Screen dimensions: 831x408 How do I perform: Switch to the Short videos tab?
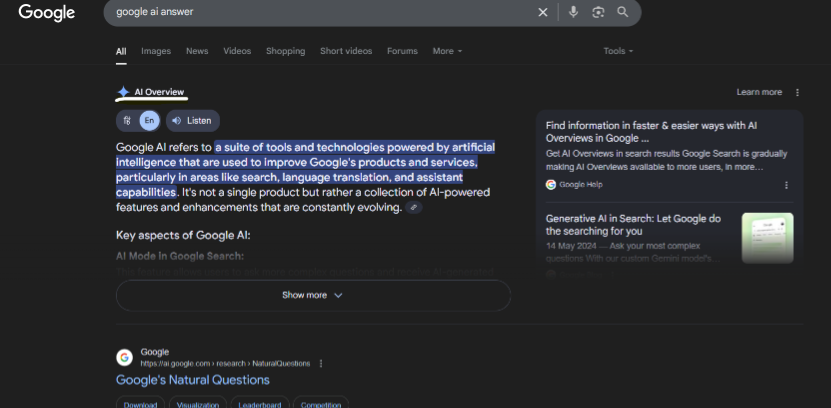(x=346, y=51)
